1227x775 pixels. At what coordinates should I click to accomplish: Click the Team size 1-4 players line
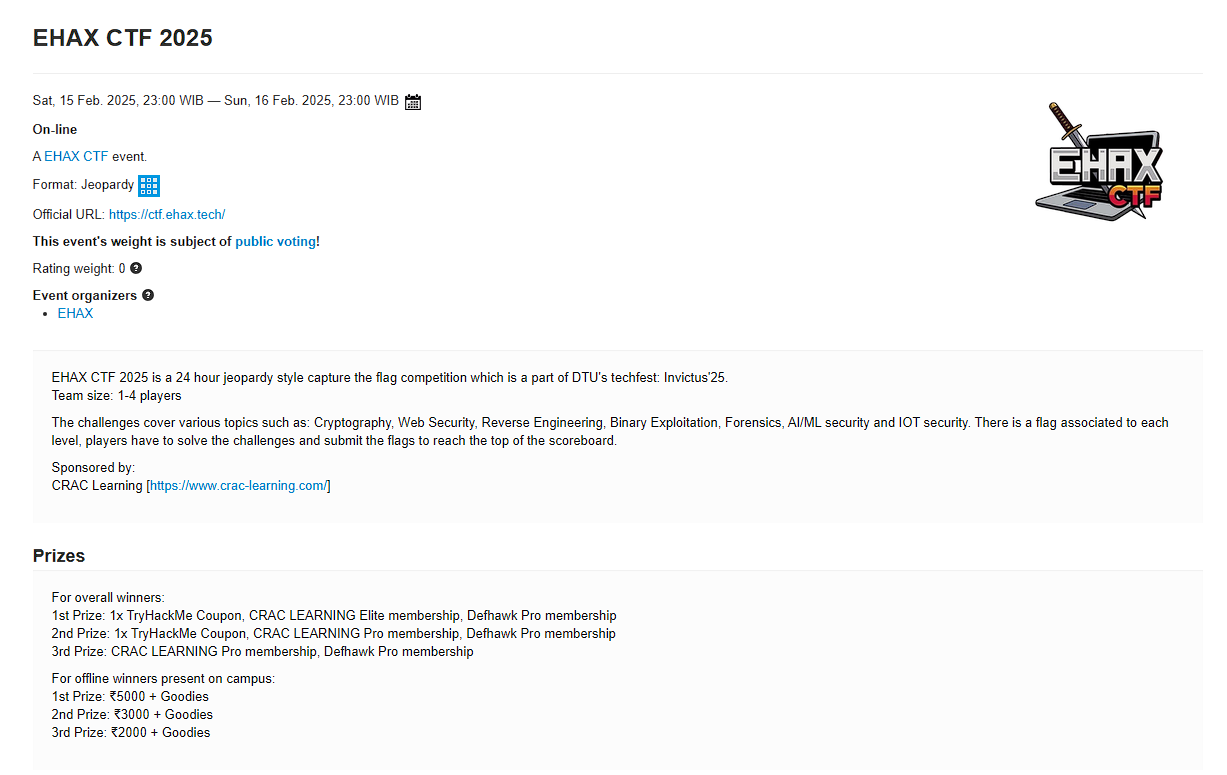point(116,395)
